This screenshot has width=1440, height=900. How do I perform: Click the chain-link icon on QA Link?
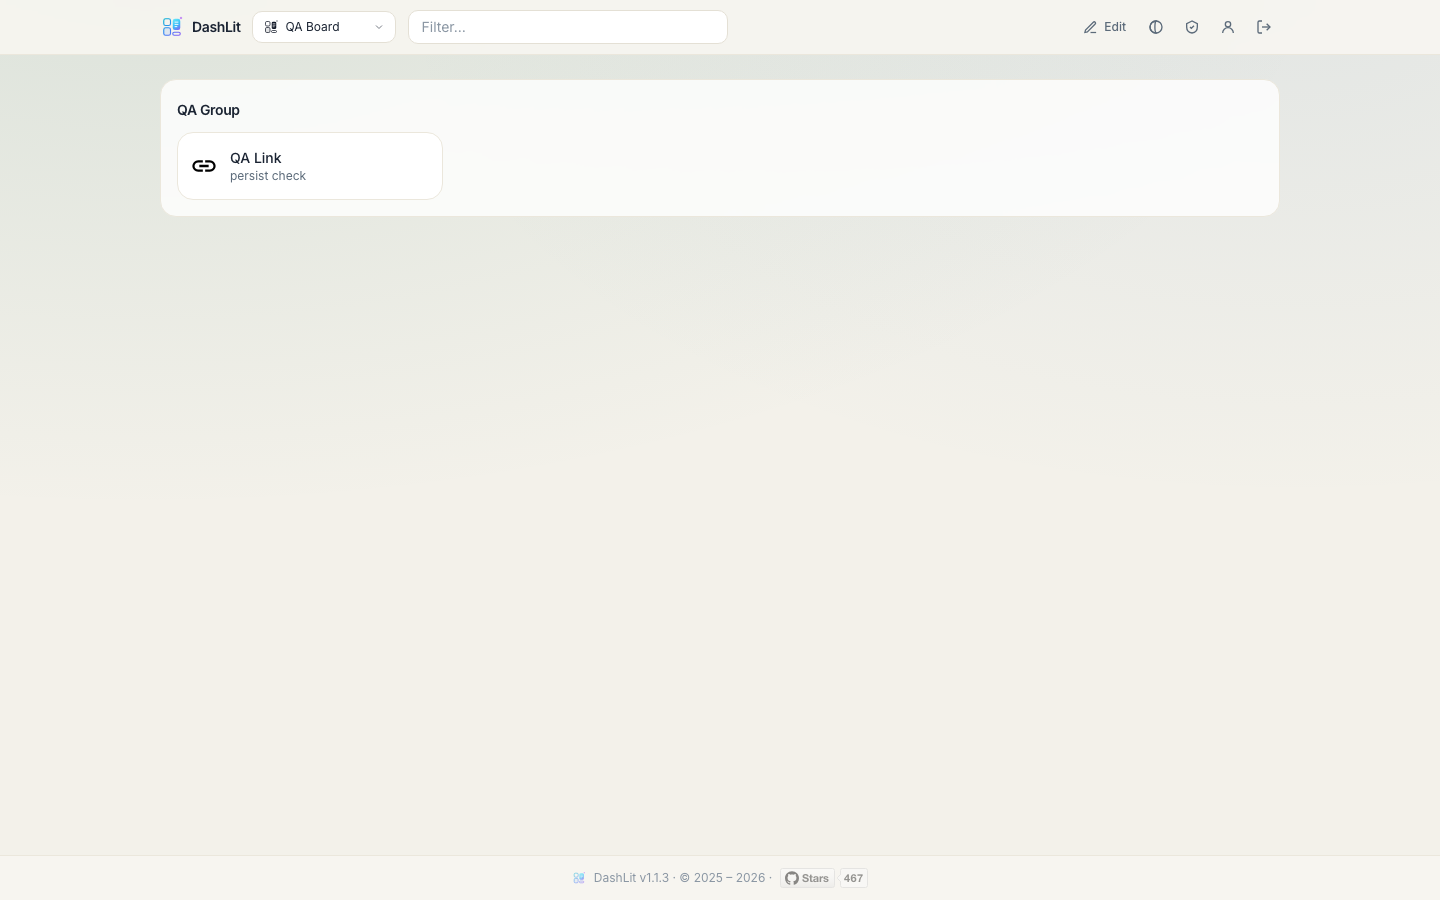point(204,166)
